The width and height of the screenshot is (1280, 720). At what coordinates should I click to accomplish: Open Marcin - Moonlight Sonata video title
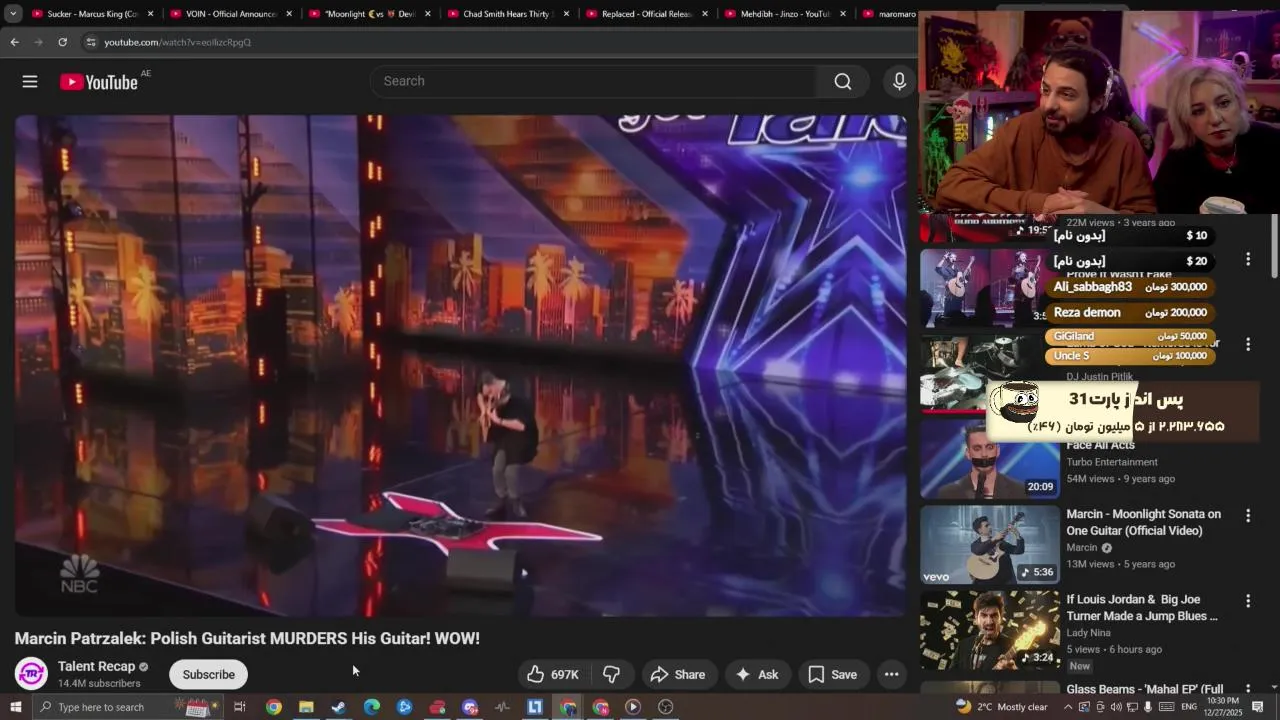[x=1143, y=522]
